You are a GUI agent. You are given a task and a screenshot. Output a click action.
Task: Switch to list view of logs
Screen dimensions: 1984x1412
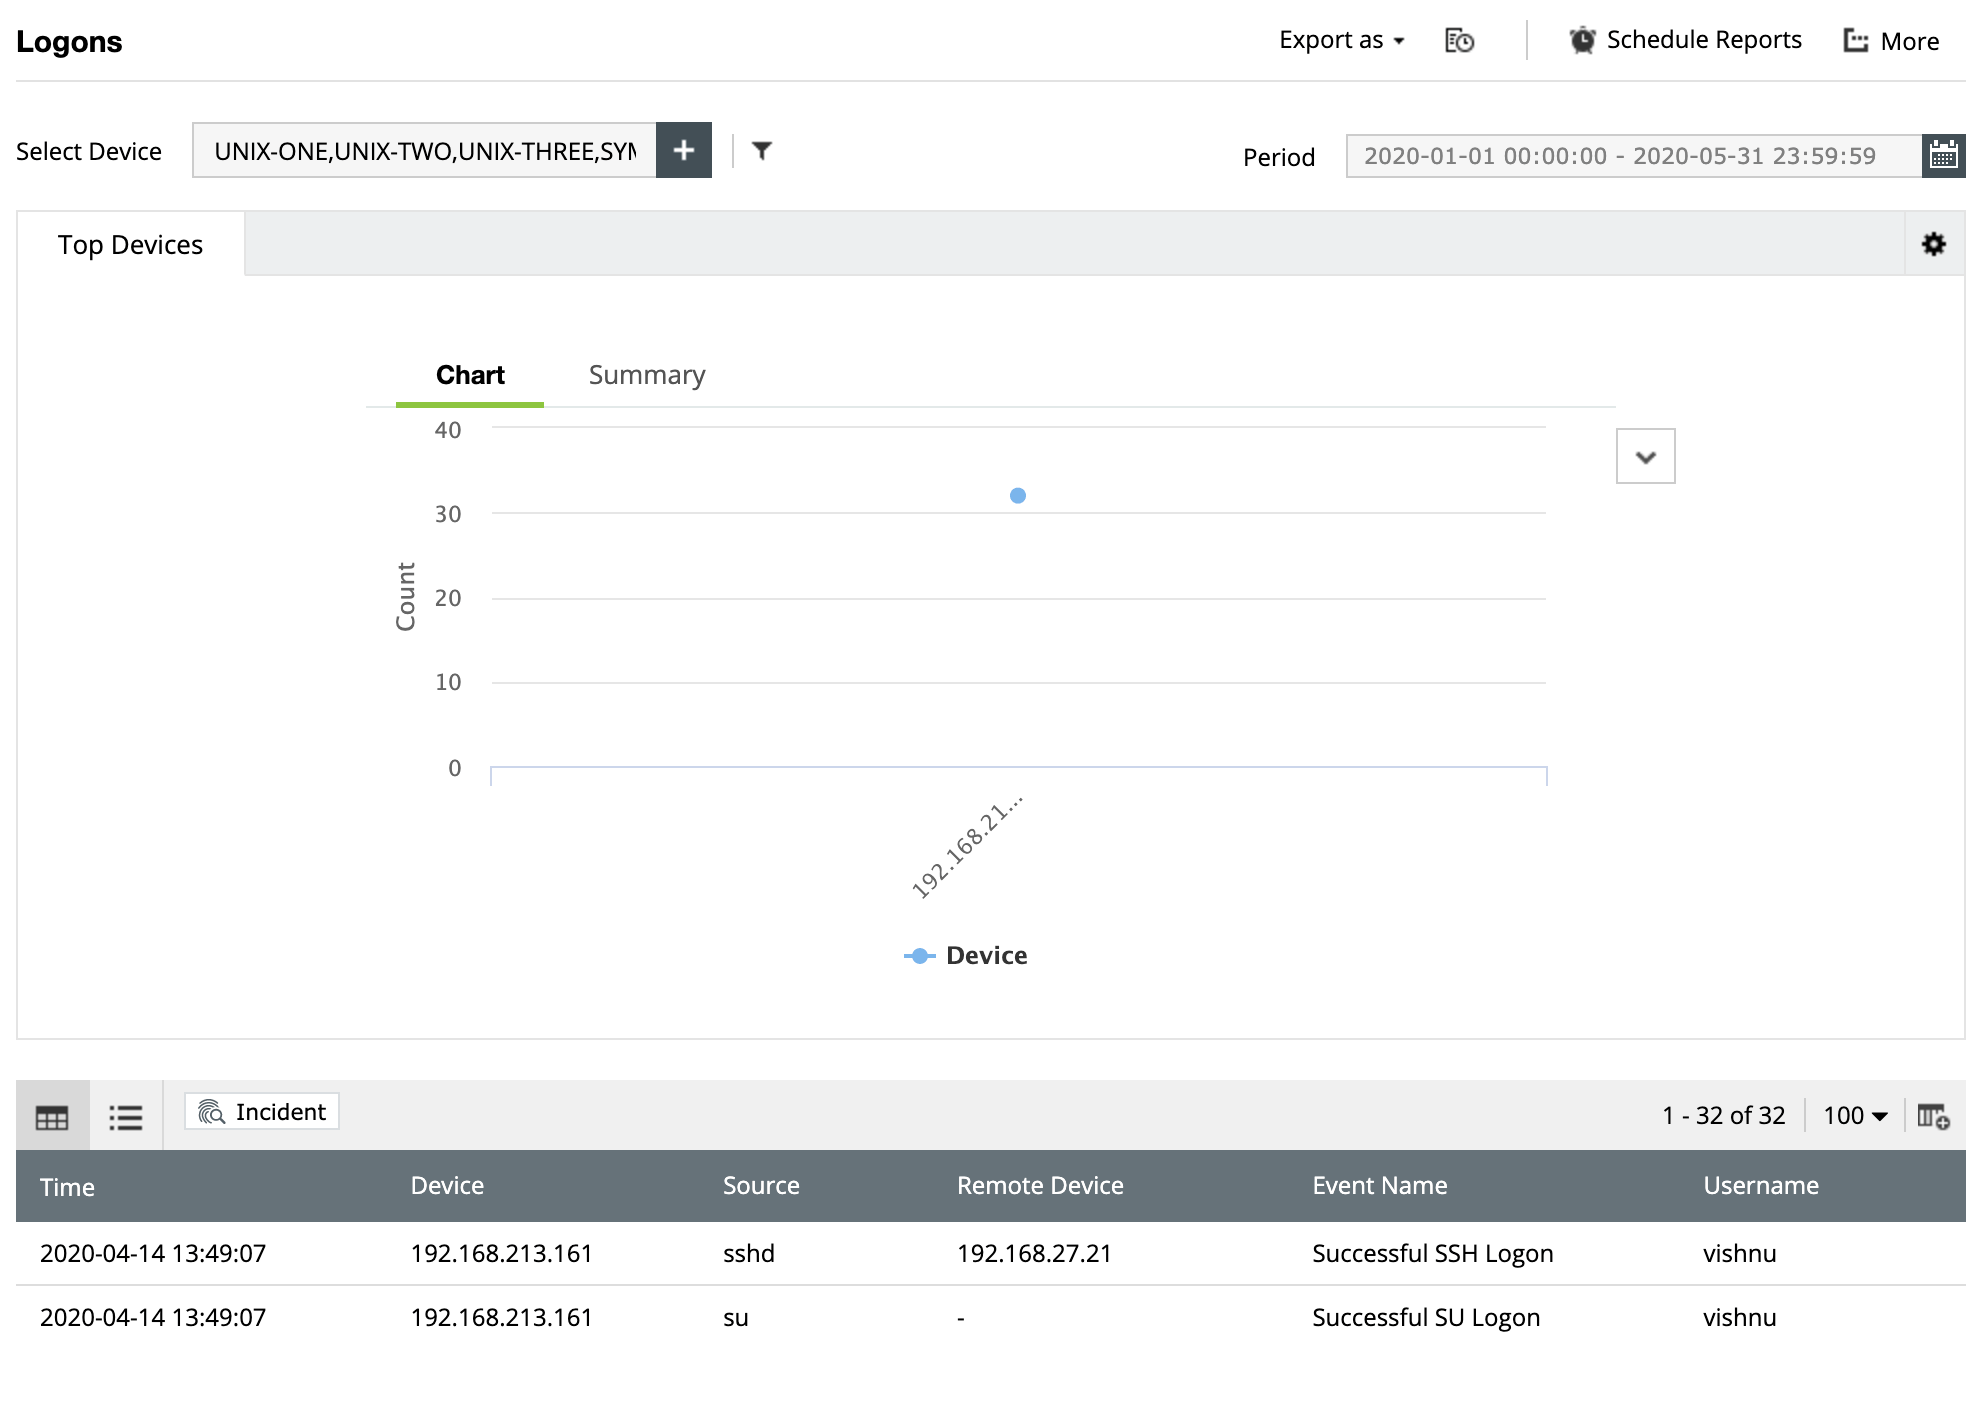tap(126, 1116)
